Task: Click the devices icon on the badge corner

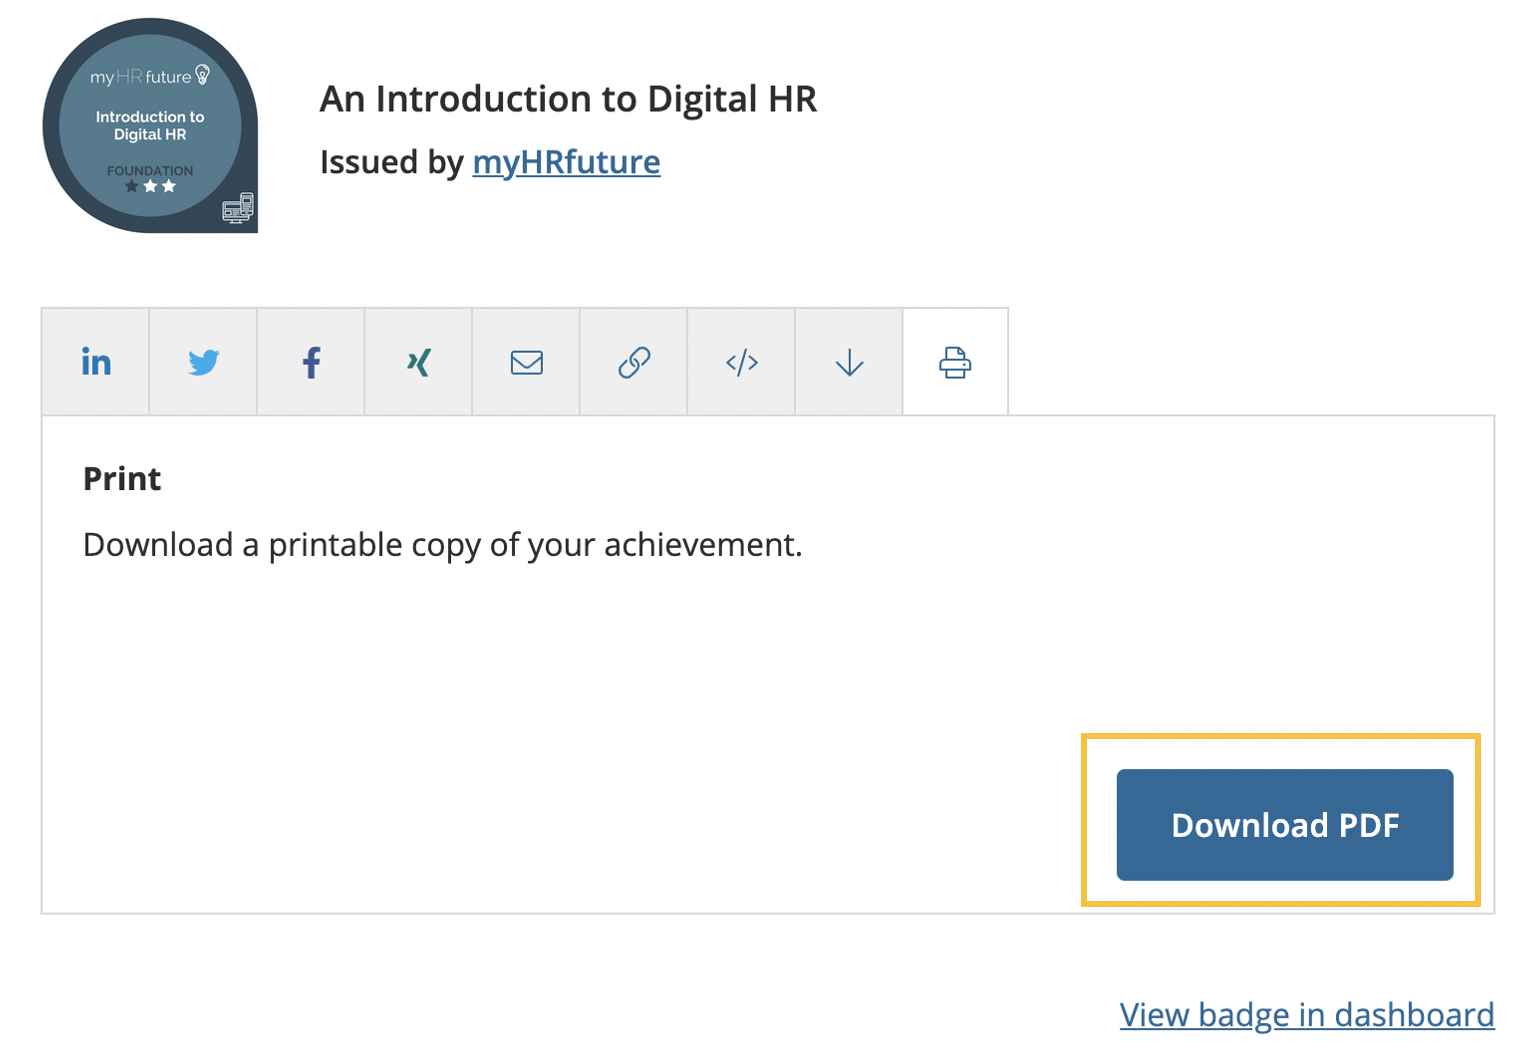Action: pos(238,207)
